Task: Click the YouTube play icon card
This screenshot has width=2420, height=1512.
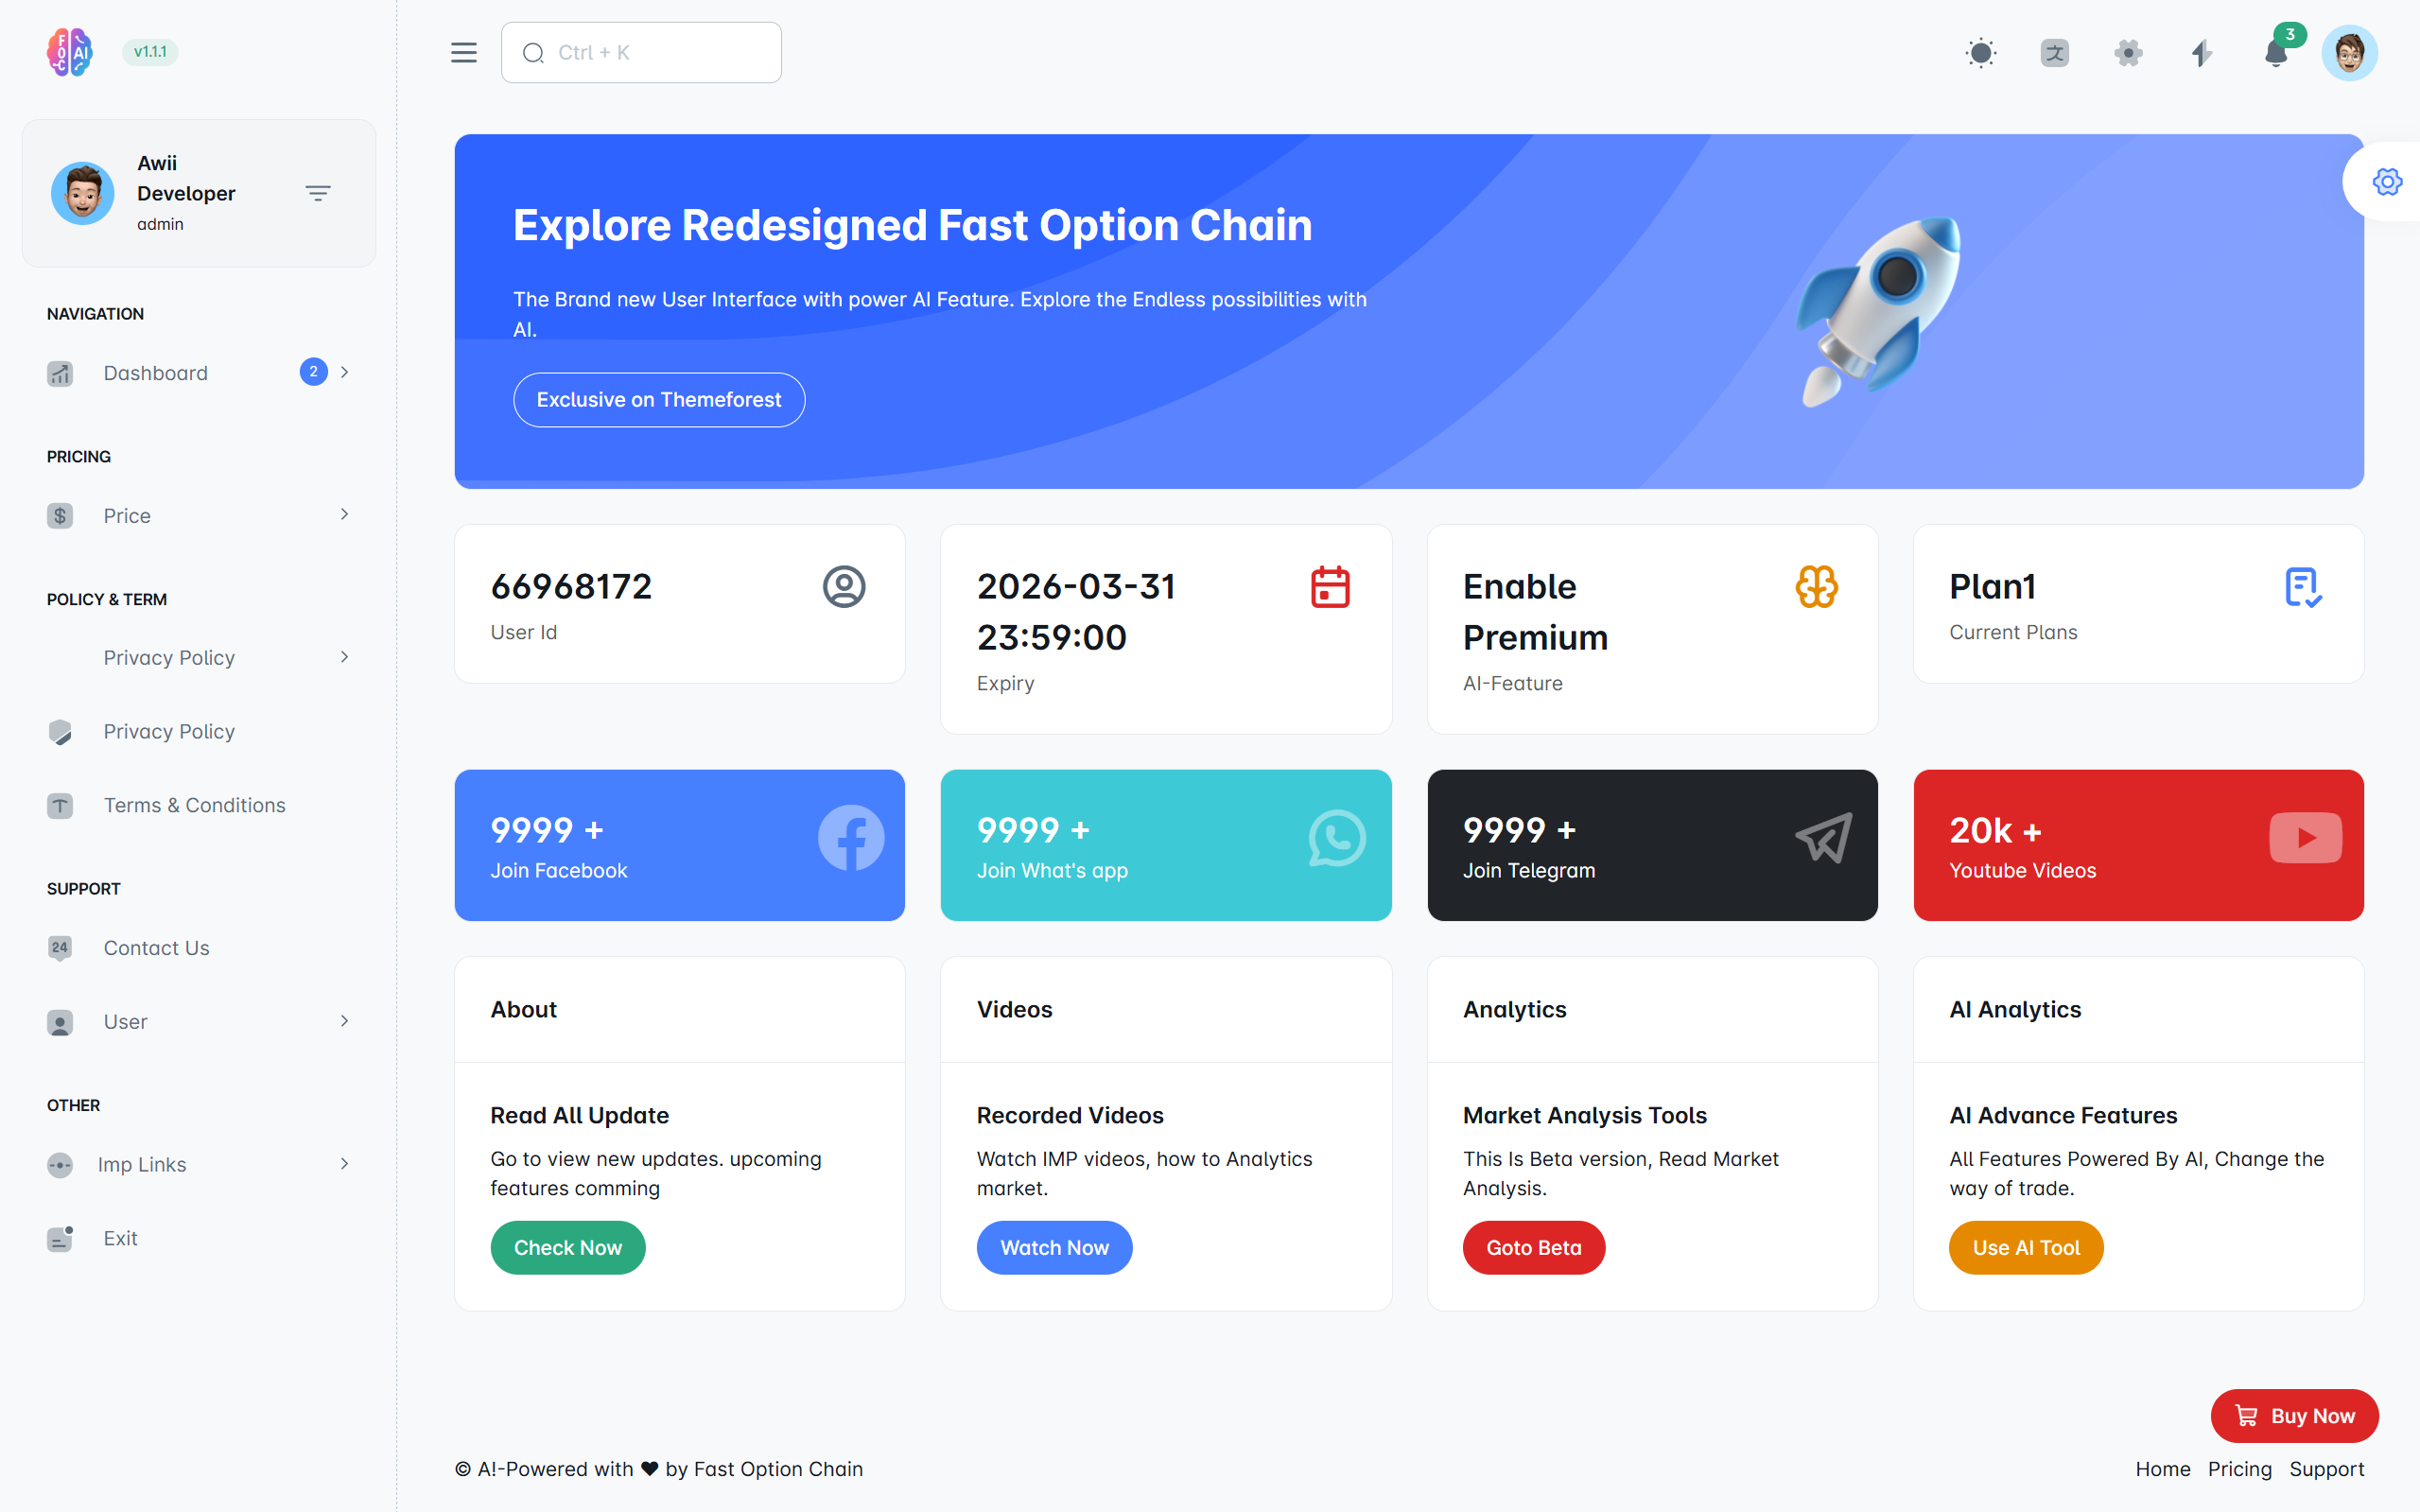Action: tap(2305, 838)
